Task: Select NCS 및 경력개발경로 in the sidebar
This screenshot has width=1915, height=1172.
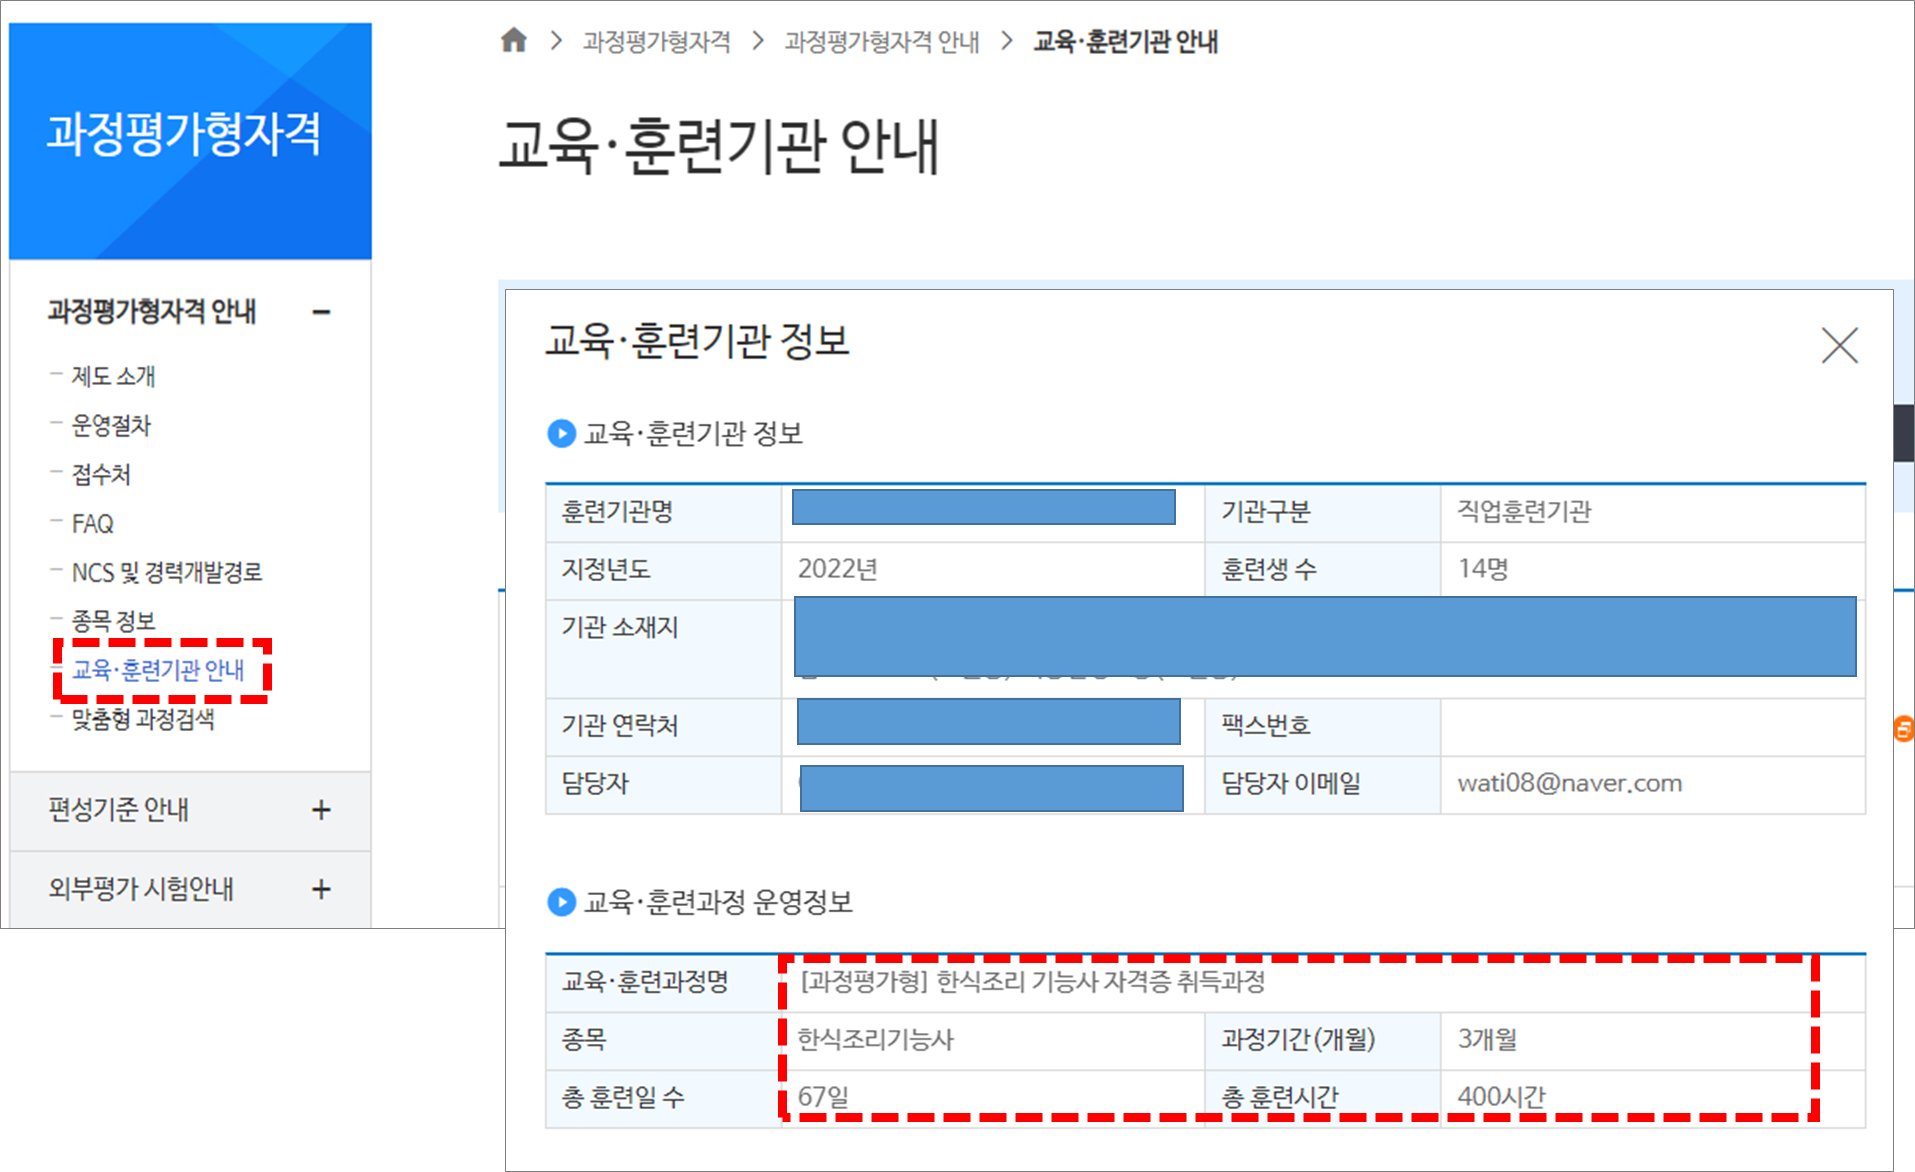Action: pos(166,572)
